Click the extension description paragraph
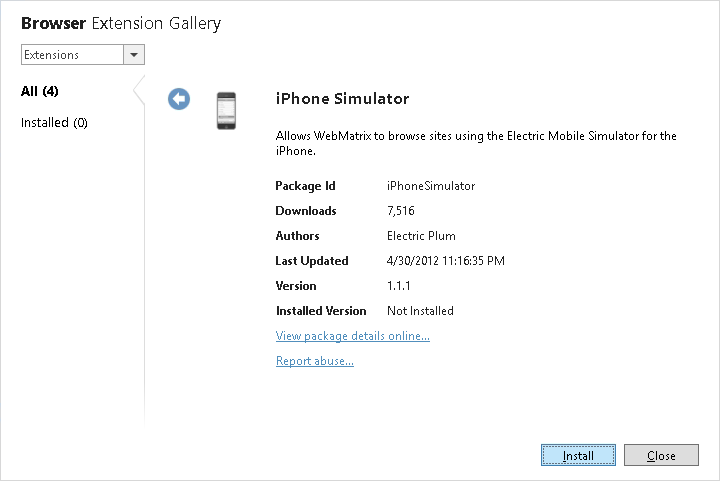This screenshot has height=481, width=720. 476,143
